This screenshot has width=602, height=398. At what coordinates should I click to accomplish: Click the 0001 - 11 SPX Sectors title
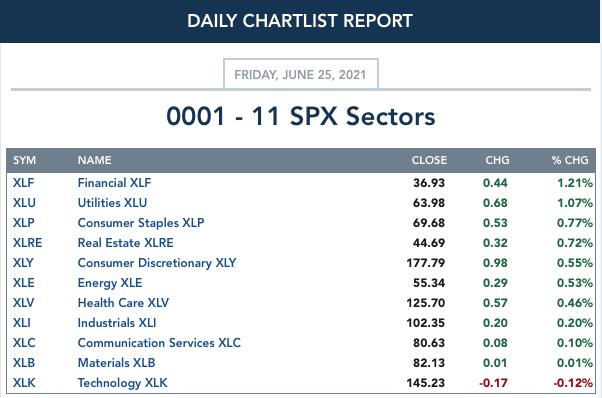click(301, 116)
